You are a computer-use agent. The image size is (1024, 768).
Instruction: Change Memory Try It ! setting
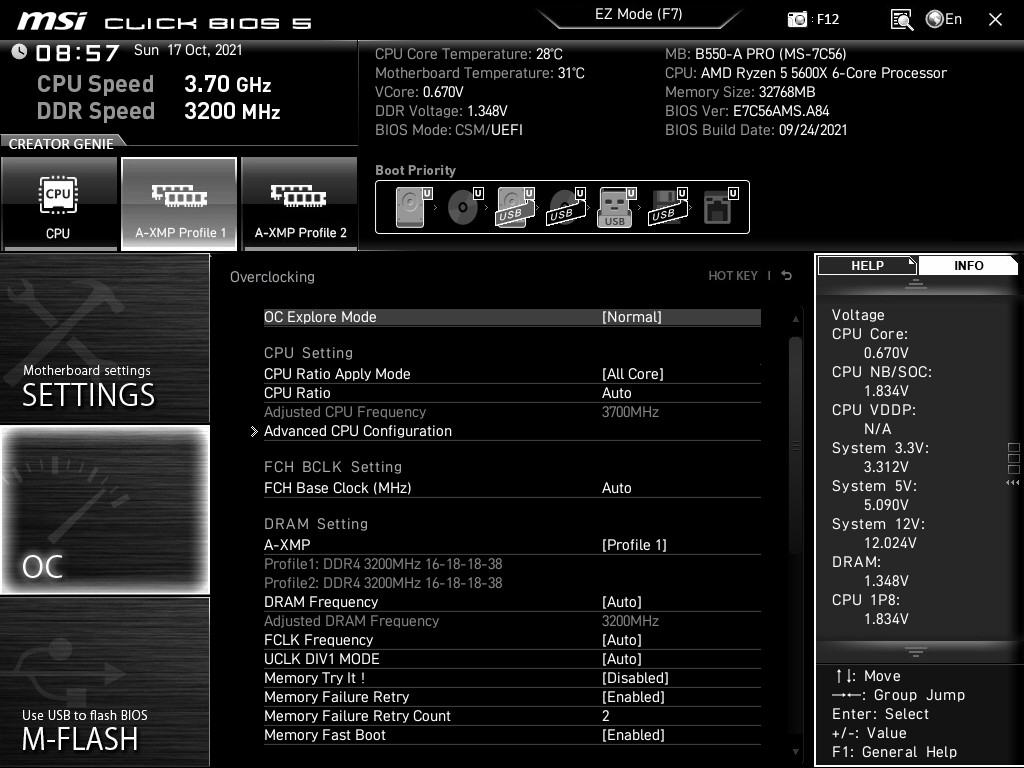512,678
